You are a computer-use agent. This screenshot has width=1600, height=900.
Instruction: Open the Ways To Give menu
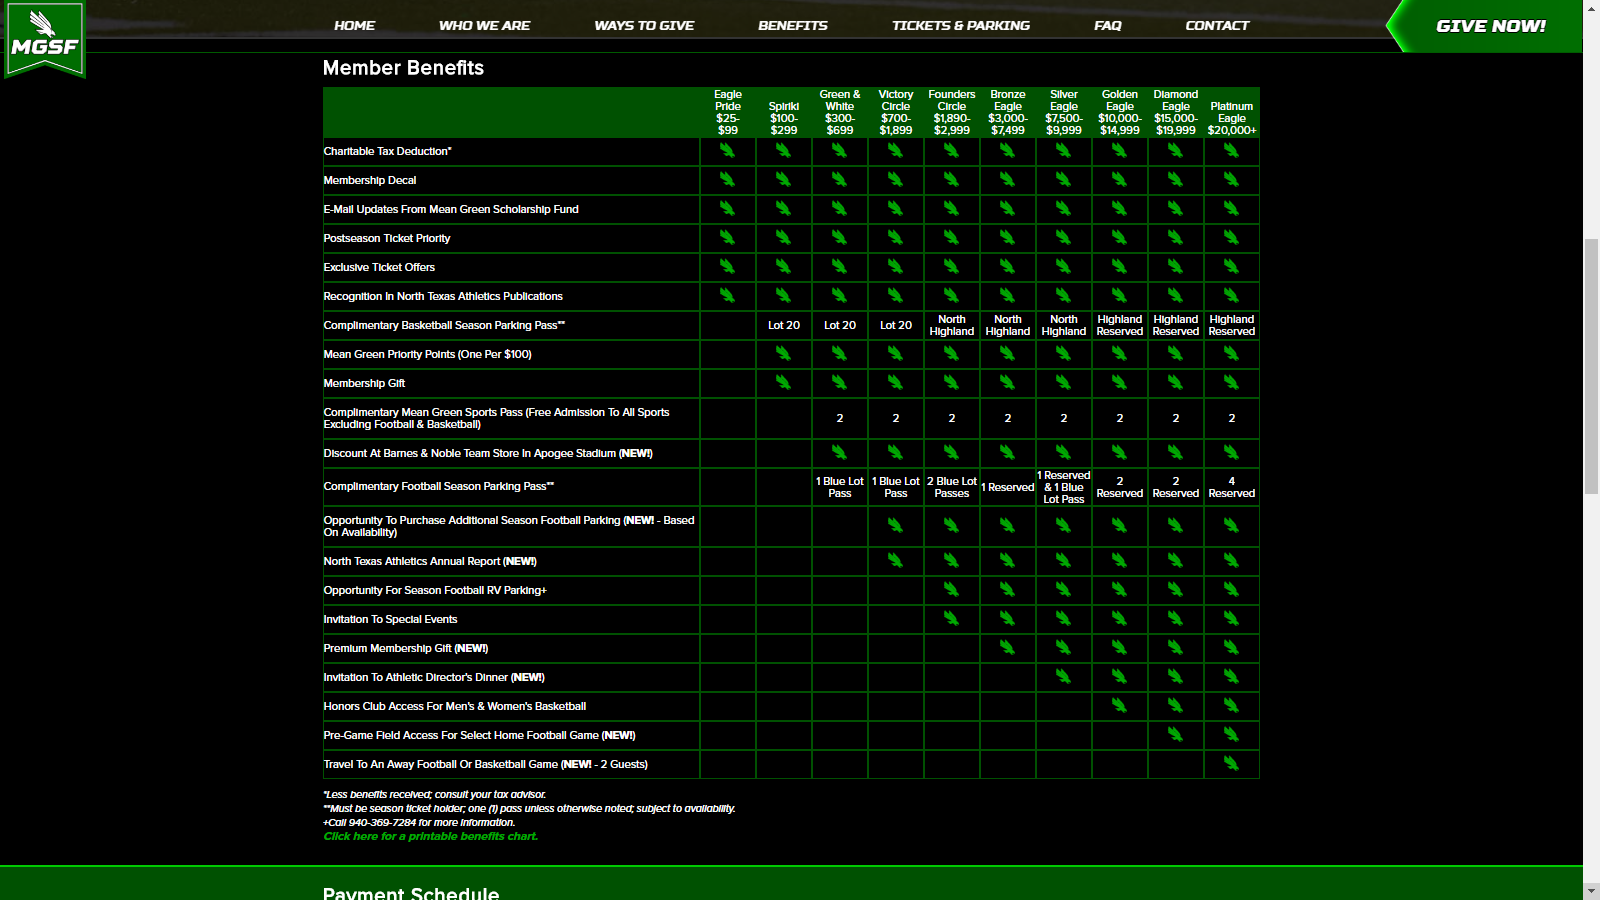point(644,26)
